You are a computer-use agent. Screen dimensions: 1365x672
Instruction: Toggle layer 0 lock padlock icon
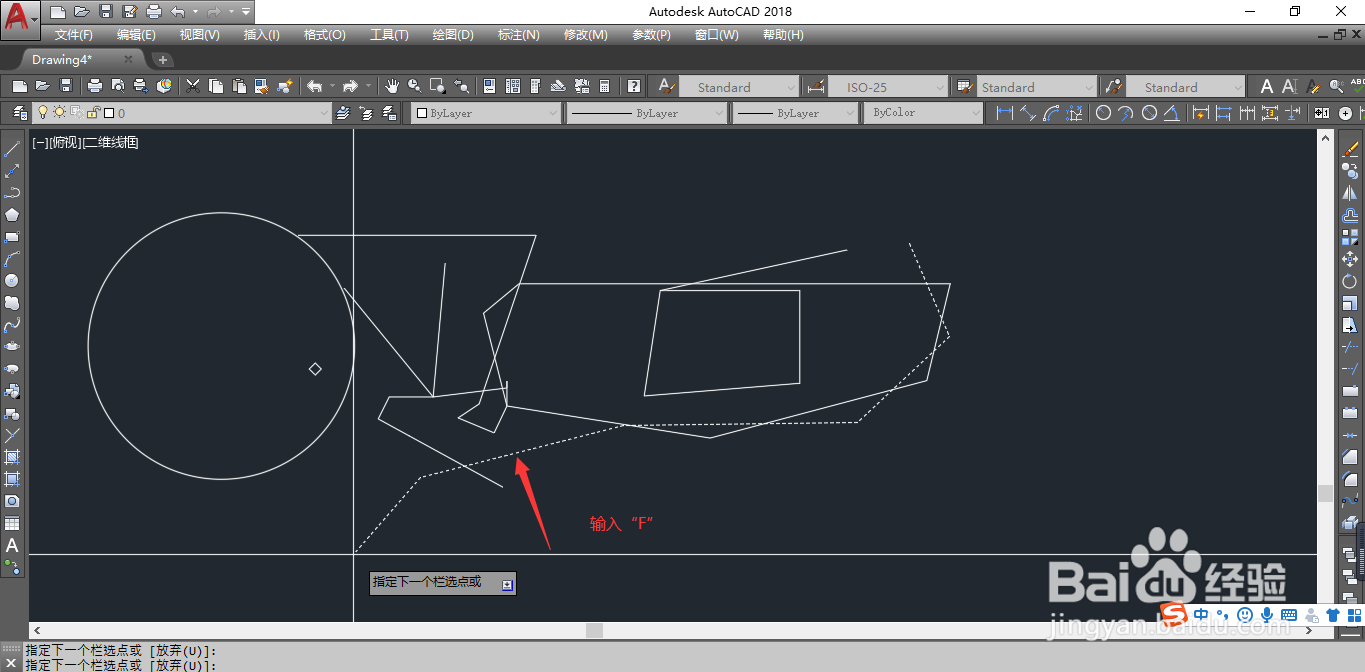(x=93, y=113)
